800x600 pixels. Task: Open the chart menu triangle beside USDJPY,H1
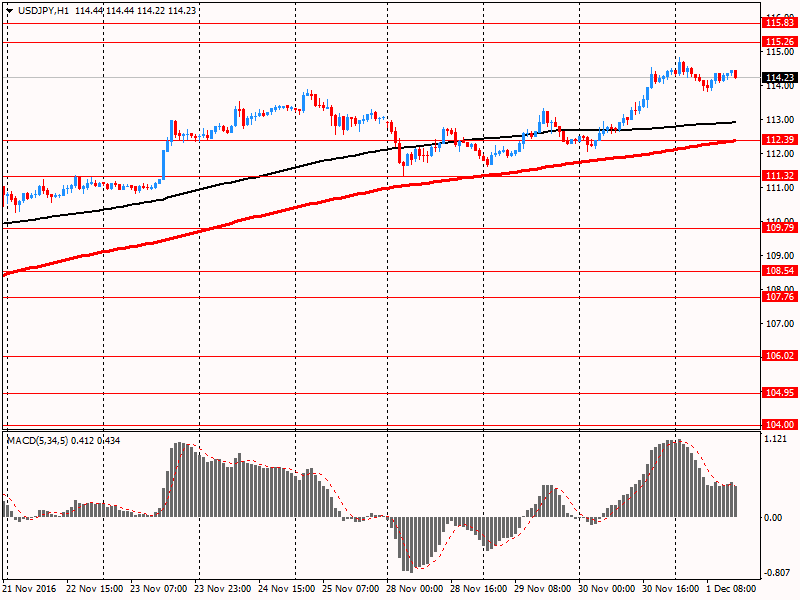10,10
